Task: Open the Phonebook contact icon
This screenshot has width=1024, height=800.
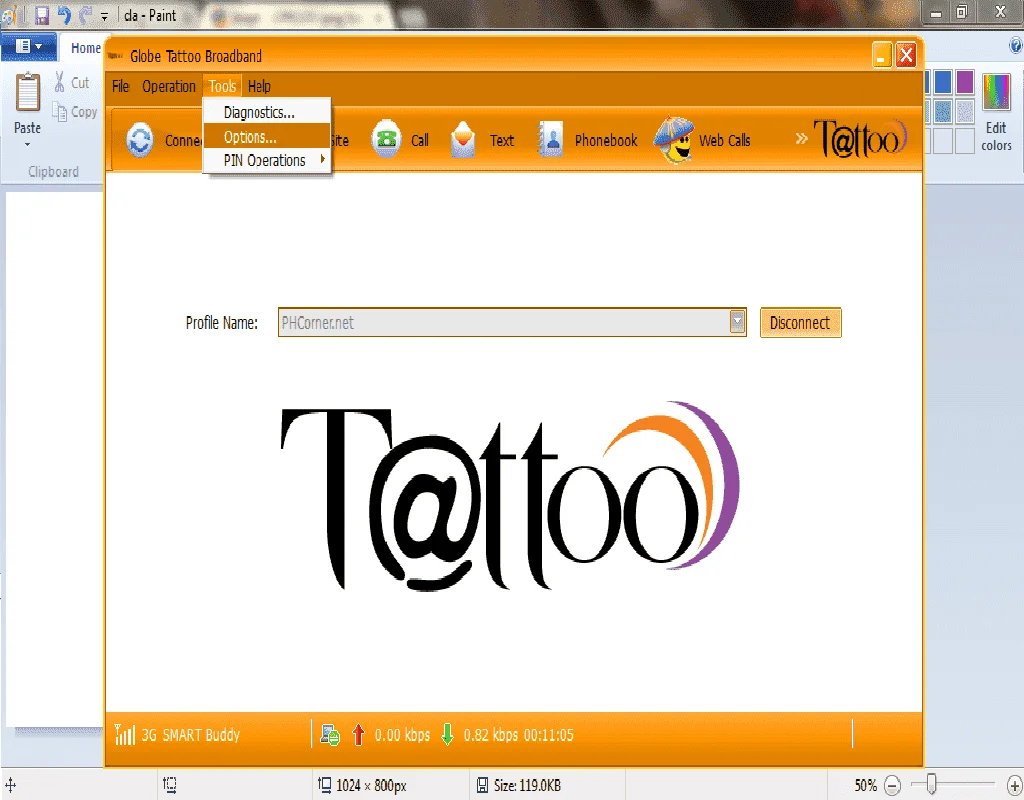Action: click(550, 139)
